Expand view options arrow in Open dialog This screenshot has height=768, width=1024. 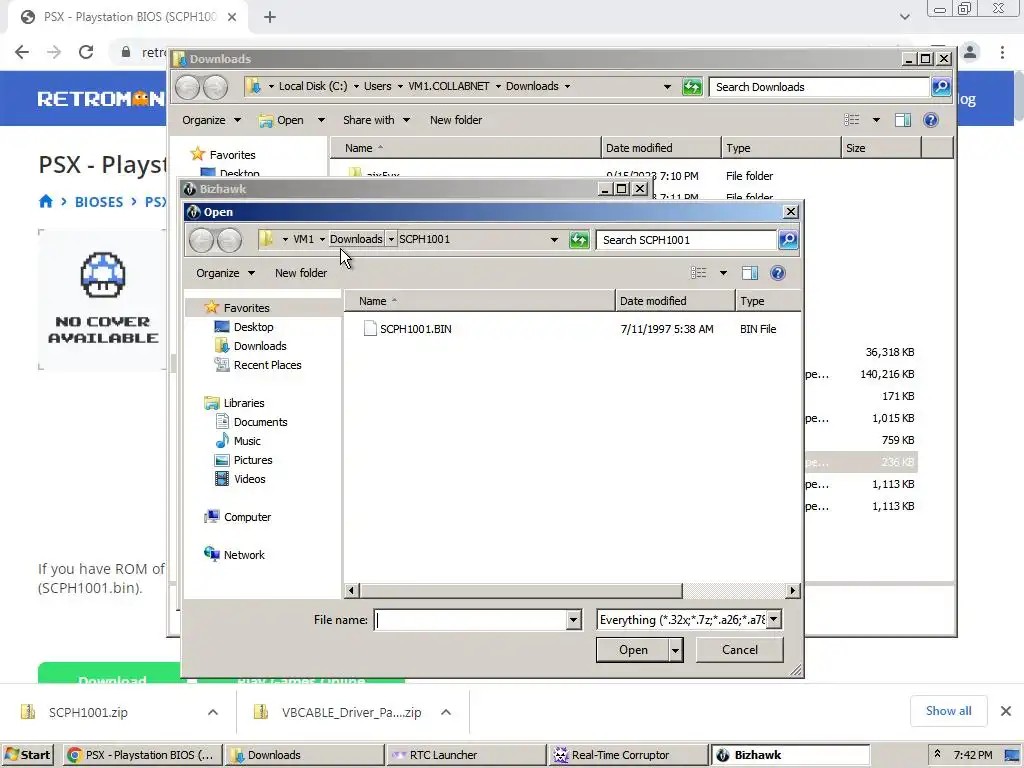(x=723, y=273)
